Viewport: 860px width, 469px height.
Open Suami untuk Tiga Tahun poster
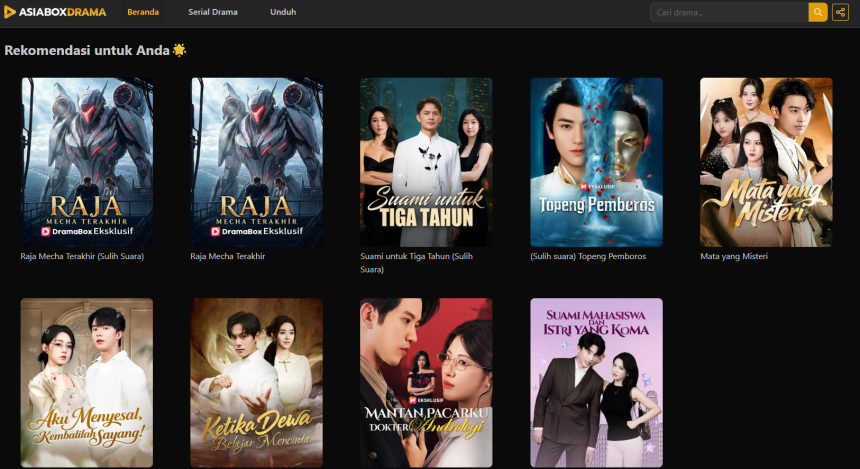[426, 162]
